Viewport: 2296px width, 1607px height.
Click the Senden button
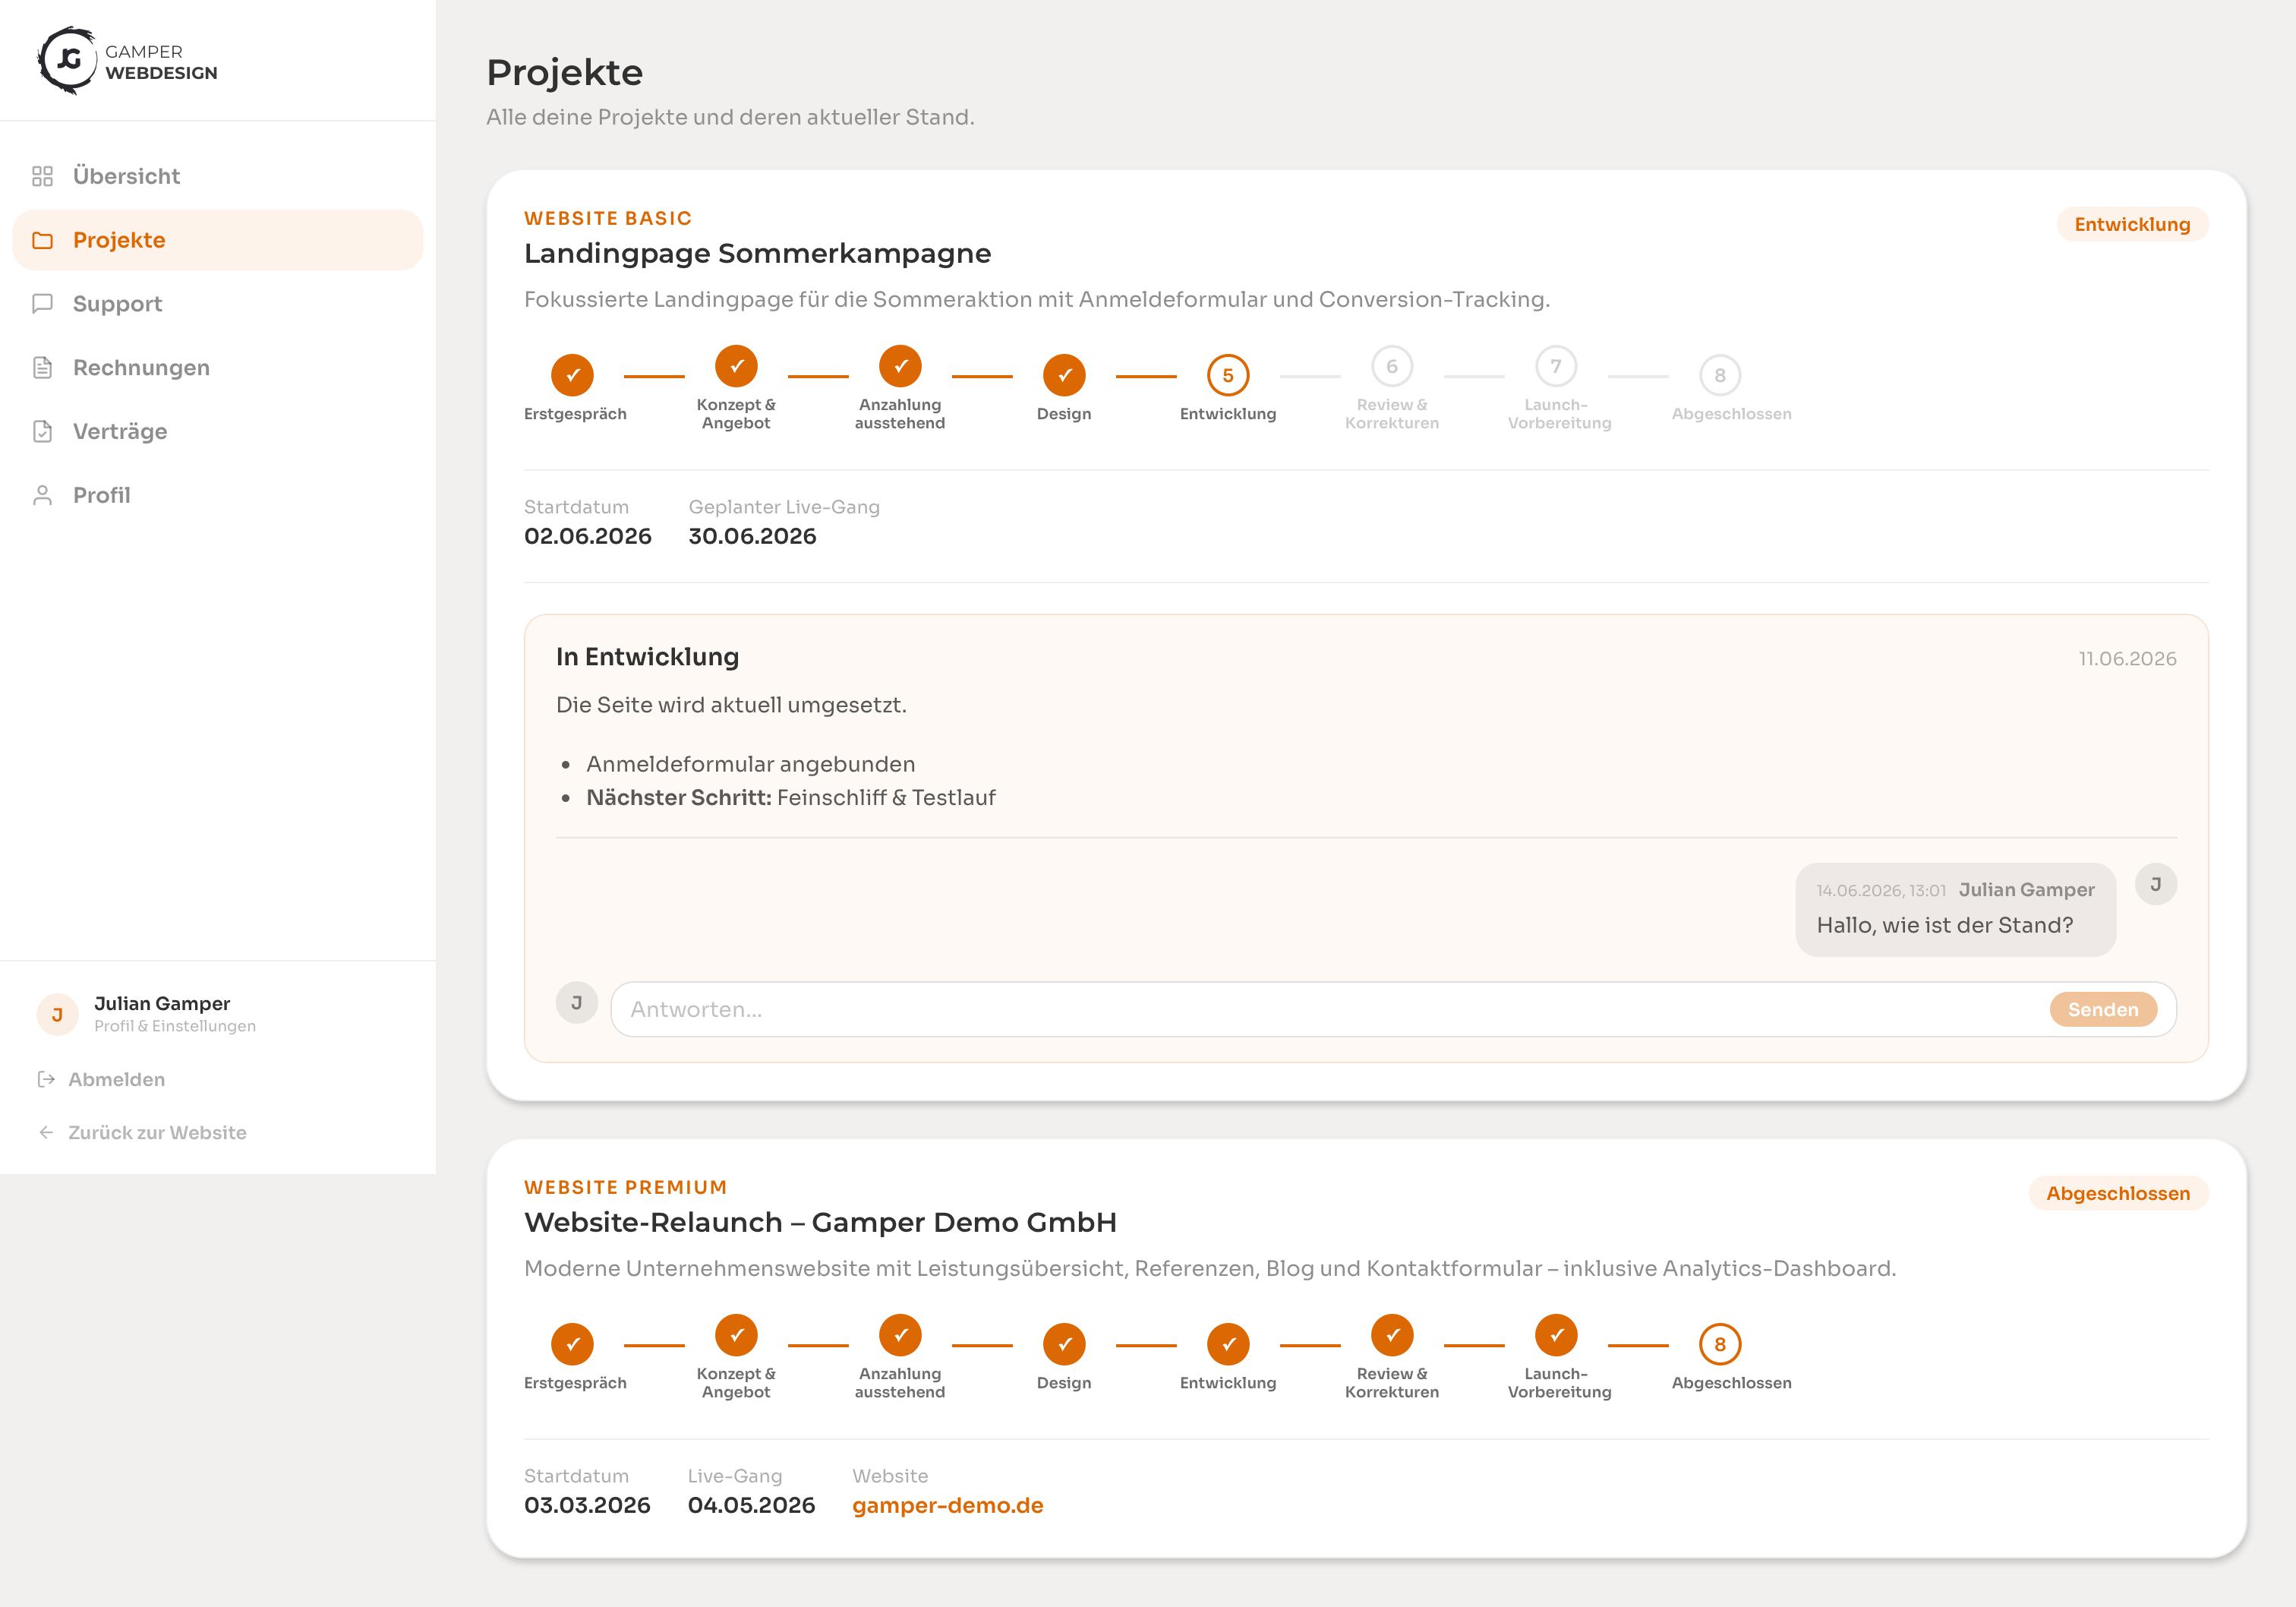point(2103,1009)
